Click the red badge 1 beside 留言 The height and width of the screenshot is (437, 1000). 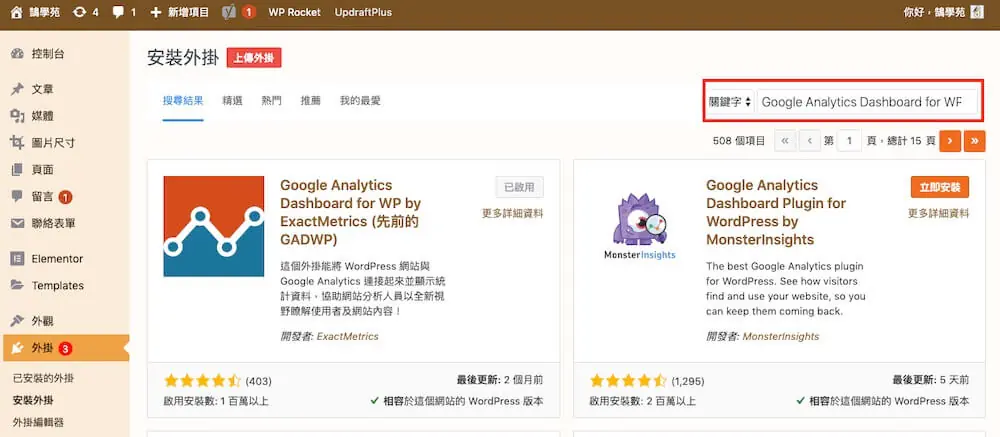[x=66, y=197]
